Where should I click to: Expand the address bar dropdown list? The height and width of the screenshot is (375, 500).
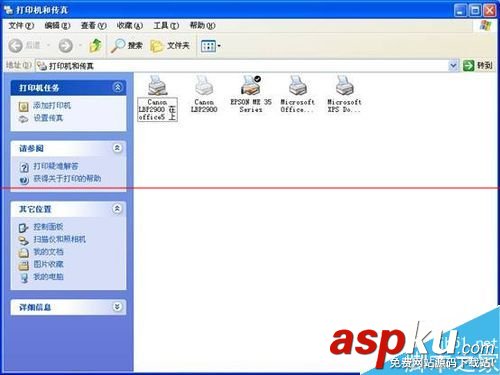click(453, 66)
